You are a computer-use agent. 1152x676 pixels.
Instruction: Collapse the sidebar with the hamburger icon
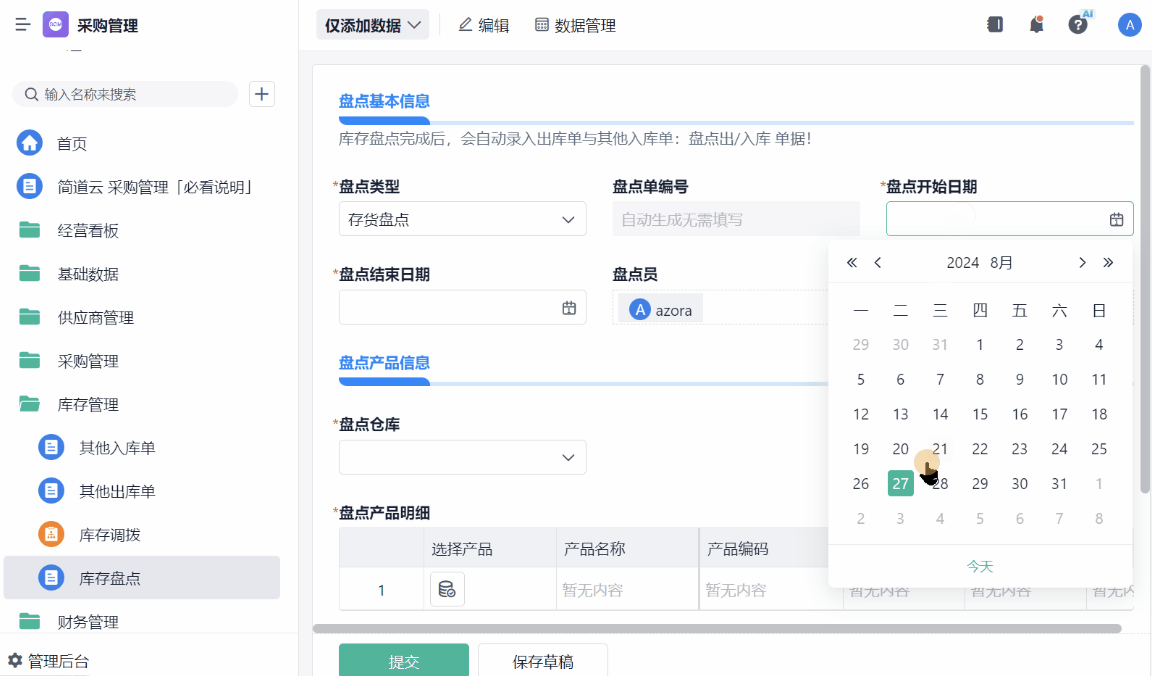coord(23,25)
